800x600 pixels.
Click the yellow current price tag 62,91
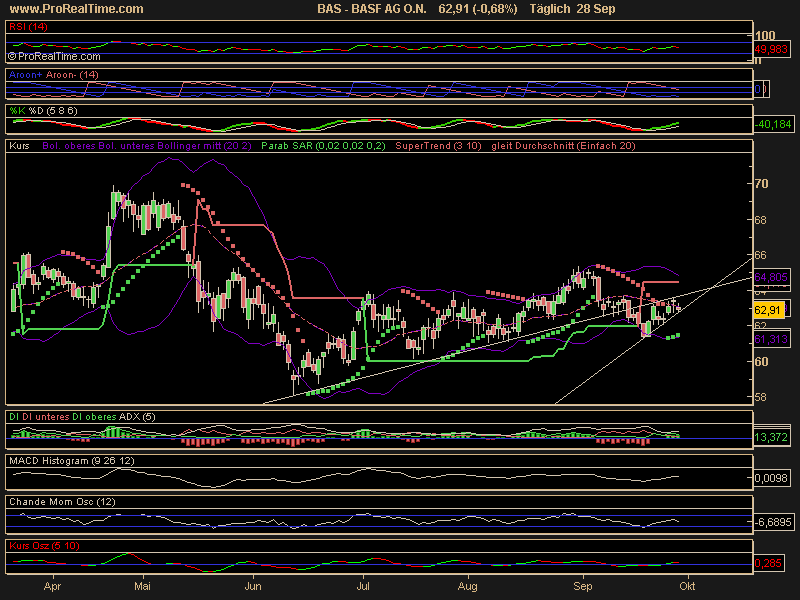(x=768, y=310)
